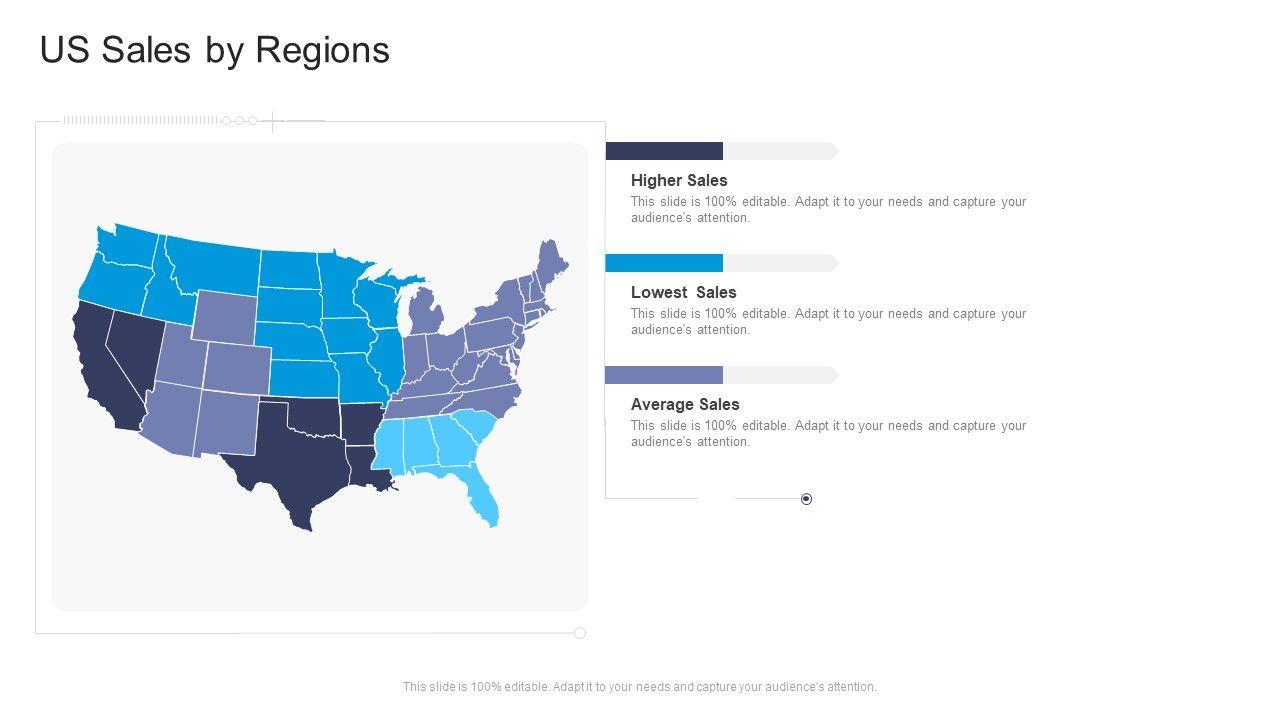Click the purple Average Sales legend bar
This screenshot has width=1280, height=720.
(x=664, y=375)
